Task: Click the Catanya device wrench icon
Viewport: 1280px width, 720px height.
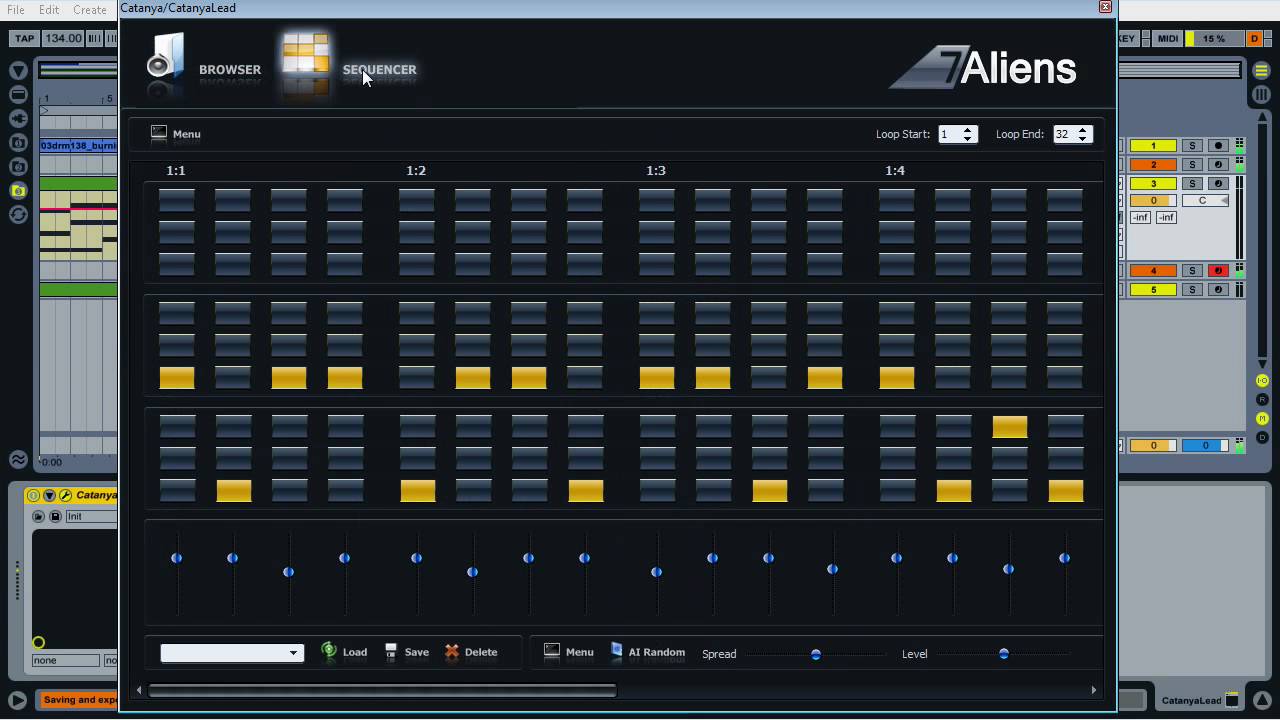Action: point(65,495)
